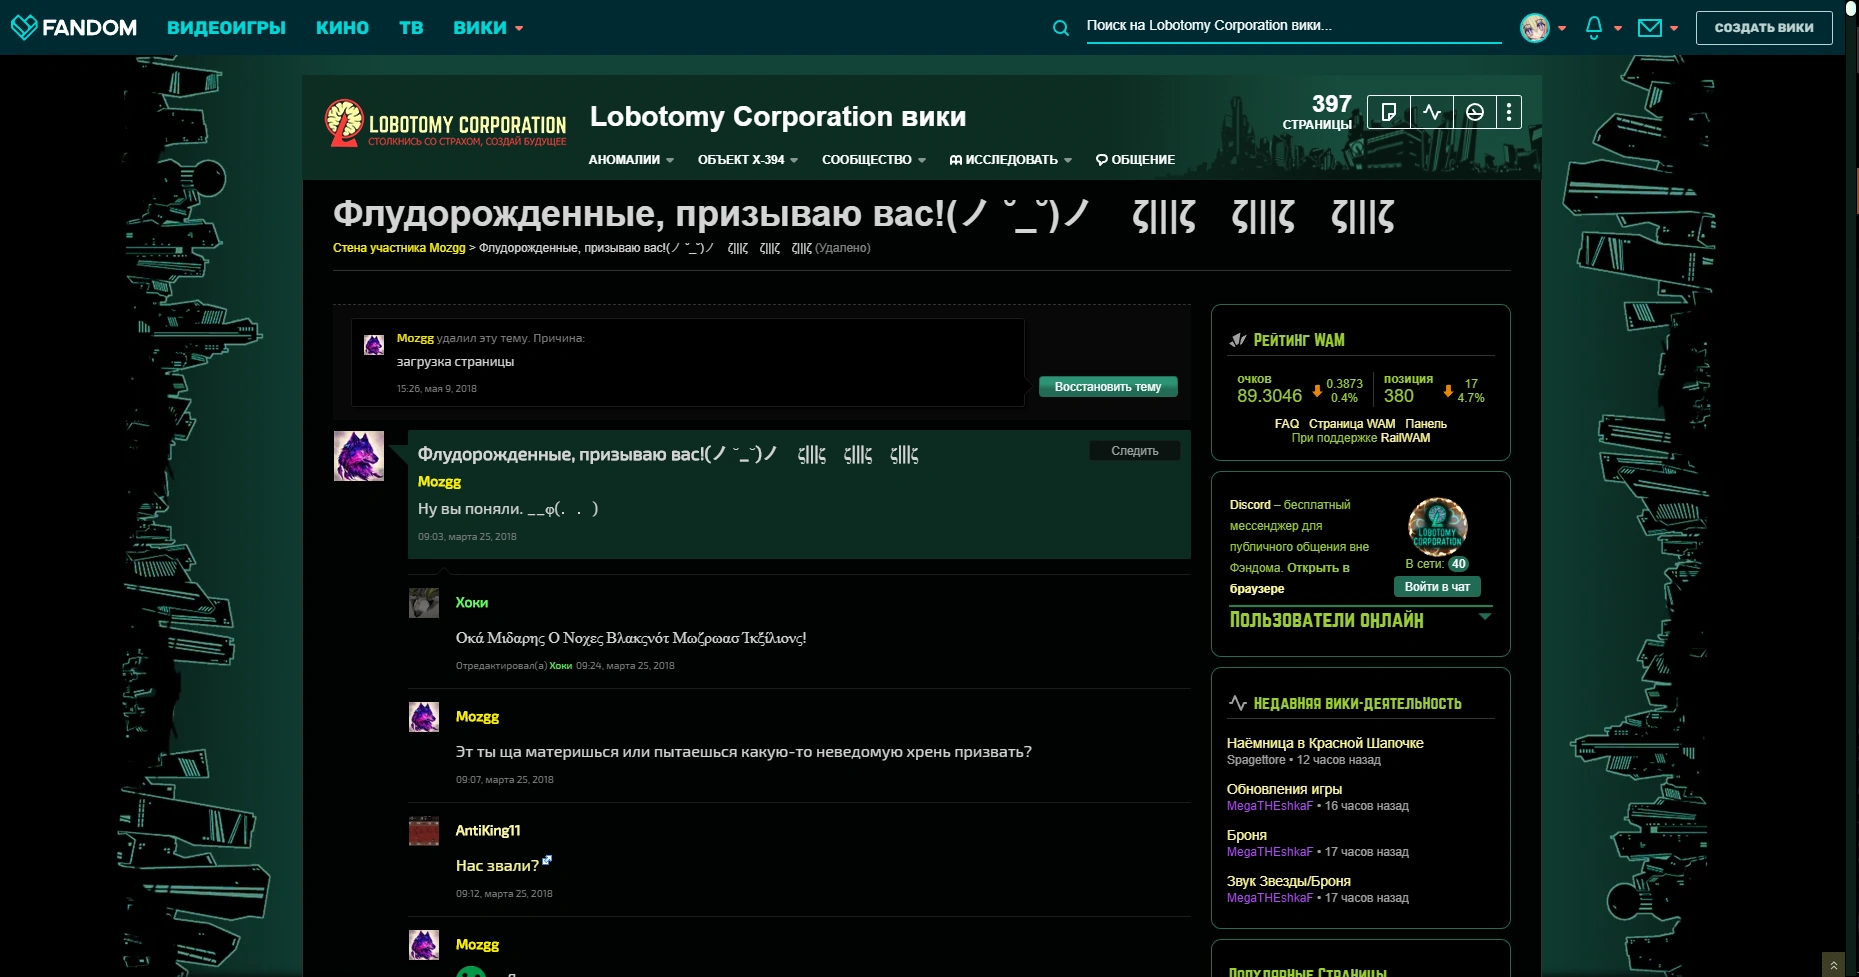Open the Lobotomy Corporation вики title link
The width and height of the screenshot is (1859, 977).
778,117
